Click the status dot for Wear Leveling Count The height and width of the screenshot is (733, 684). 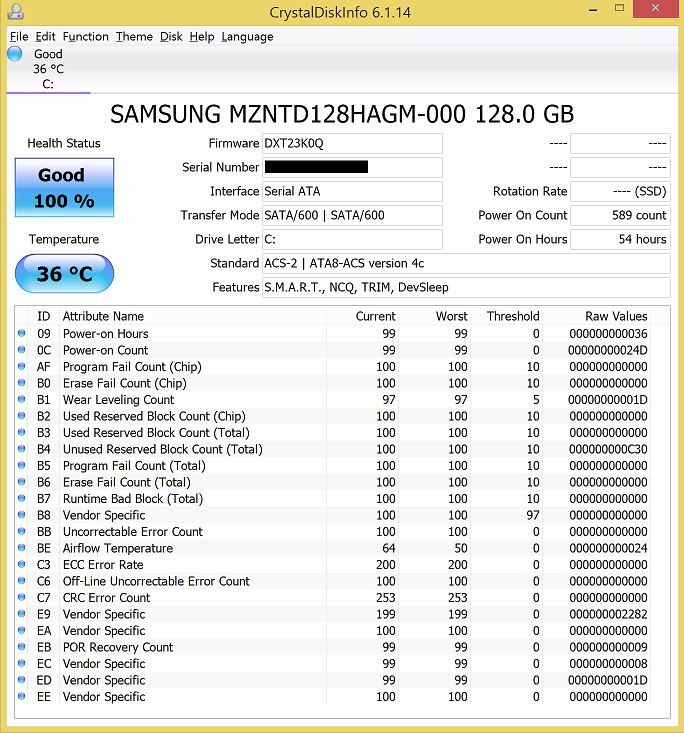coord(22,399)
